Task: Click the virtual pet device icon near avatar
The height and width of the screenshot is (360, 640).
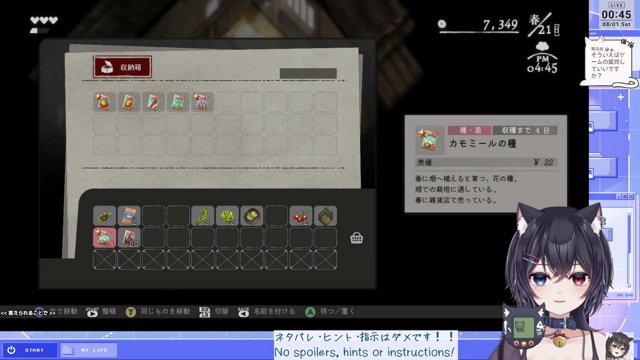Action: [524, 327]
